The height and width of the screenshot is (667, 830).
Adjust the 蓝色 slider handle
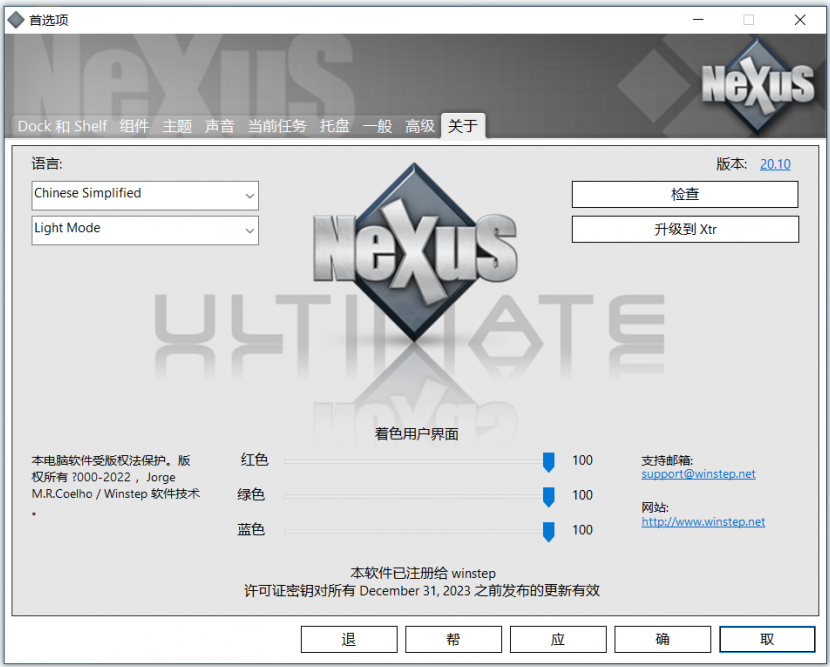tap(549, 531)
